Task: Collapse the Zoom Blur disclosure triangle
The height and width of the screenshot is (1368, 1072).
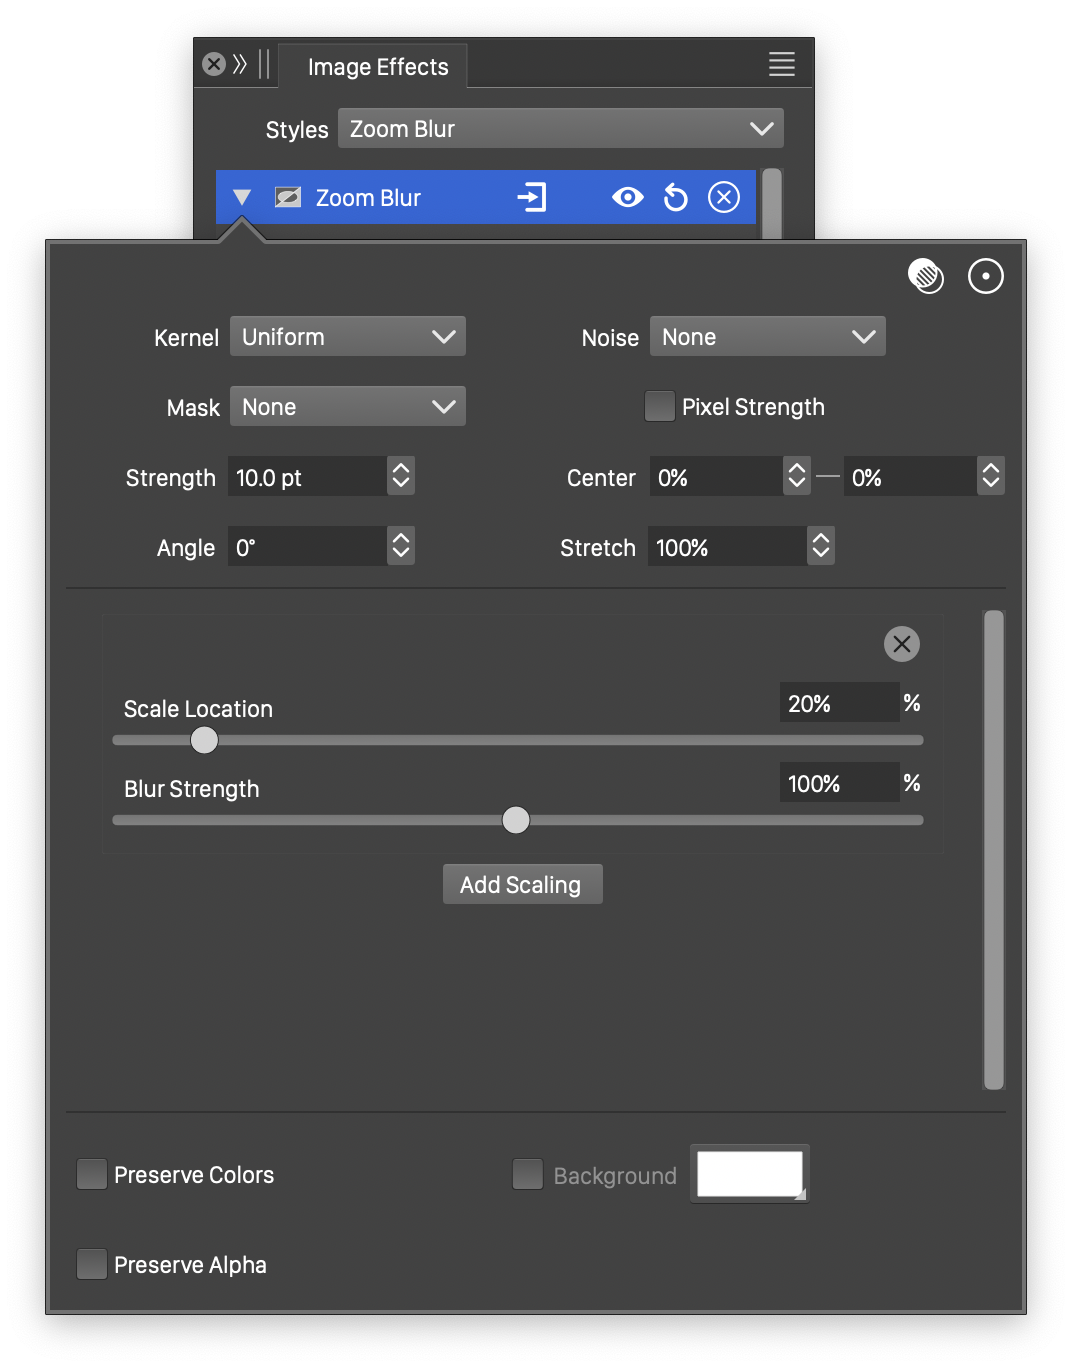Action: 242,198
